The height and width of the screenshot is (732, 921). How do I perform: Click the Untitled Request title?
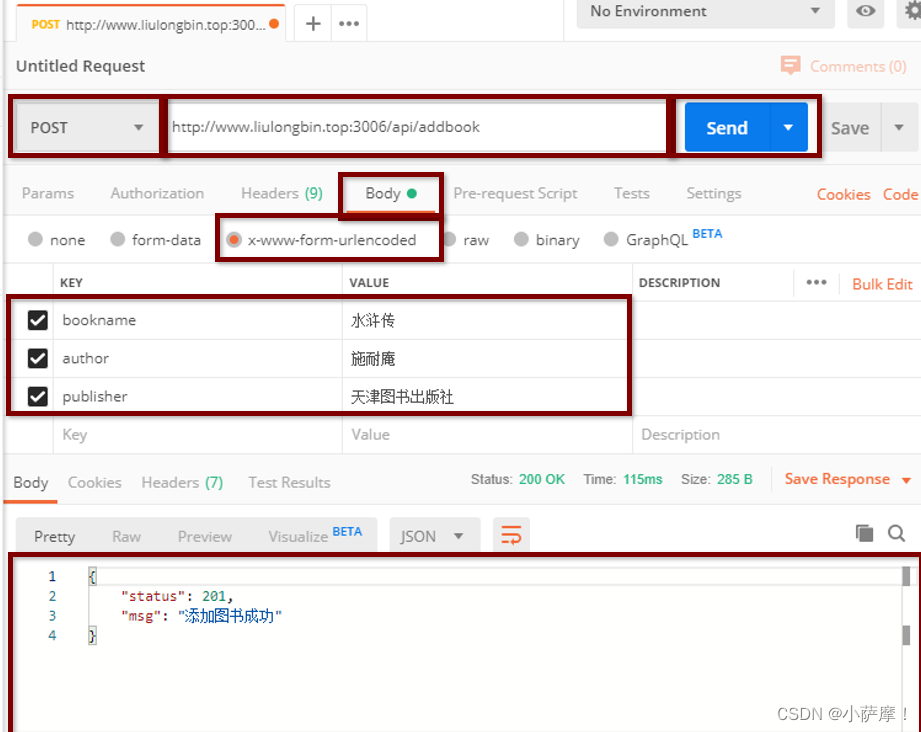80,66
